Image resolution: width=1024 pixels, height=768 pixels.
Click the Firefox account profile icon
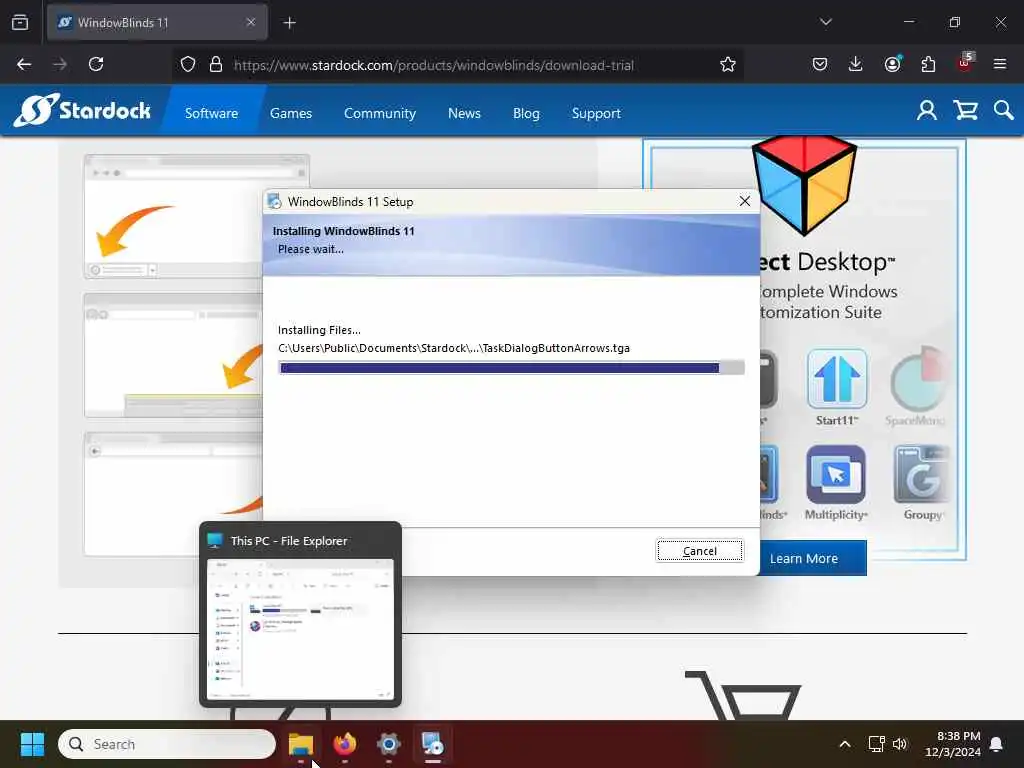pos(892,64)
